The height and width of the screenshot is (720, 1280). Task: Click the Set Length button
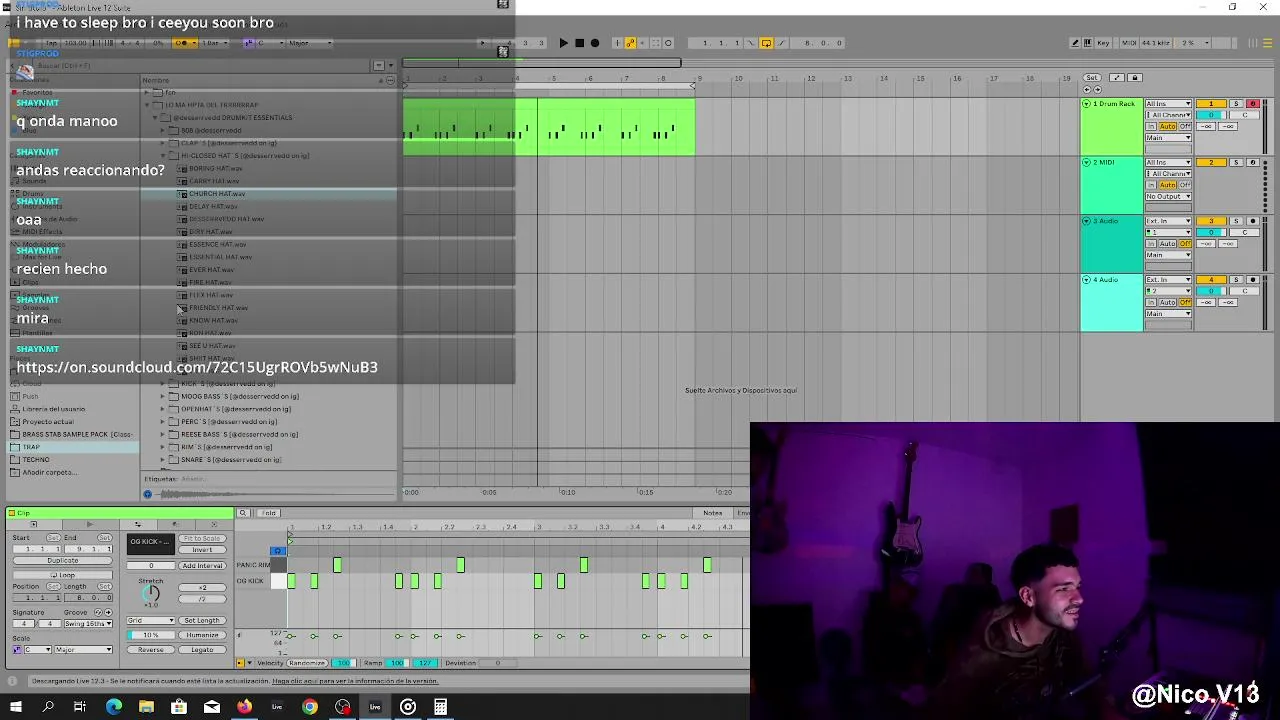[202, 620]
